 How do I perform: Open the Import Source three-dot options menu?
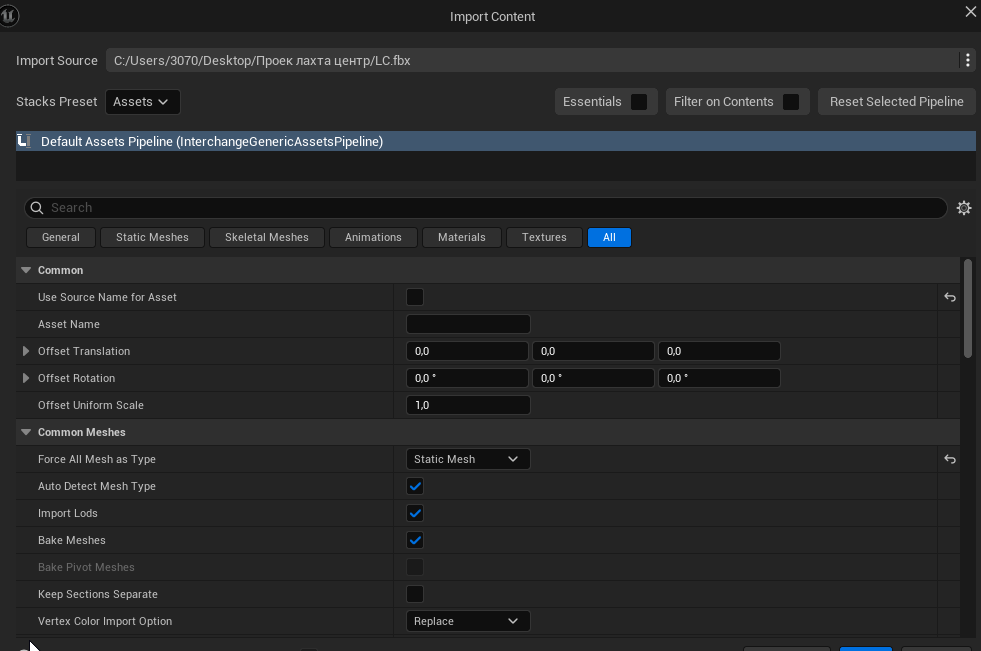967,60
